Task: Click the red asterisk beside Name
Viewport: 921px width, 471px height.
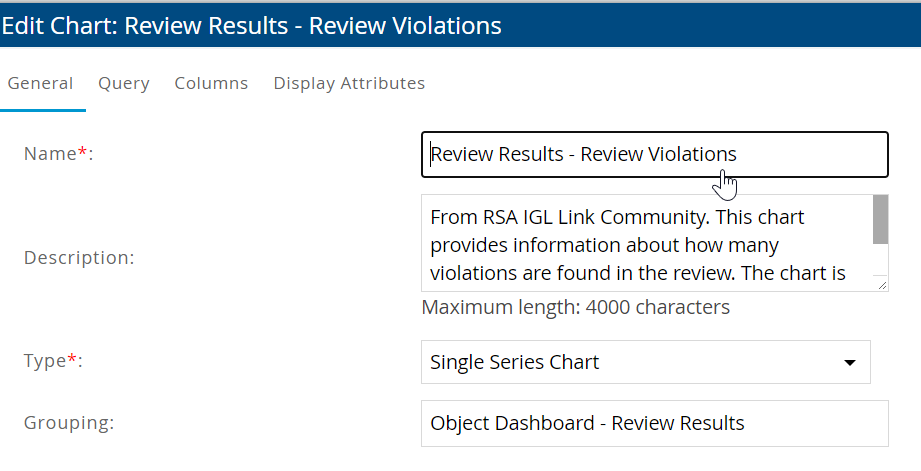Action: [82, 152]
